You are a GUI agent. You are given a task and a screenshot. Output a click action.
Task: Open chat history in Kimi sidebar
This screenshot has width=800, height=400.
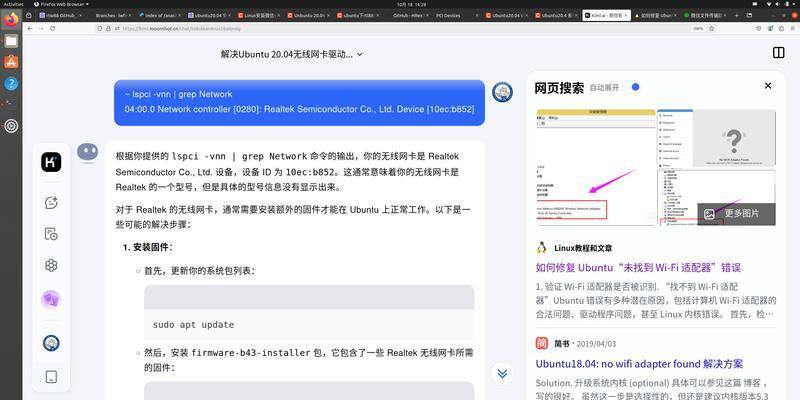click(51, 234)
